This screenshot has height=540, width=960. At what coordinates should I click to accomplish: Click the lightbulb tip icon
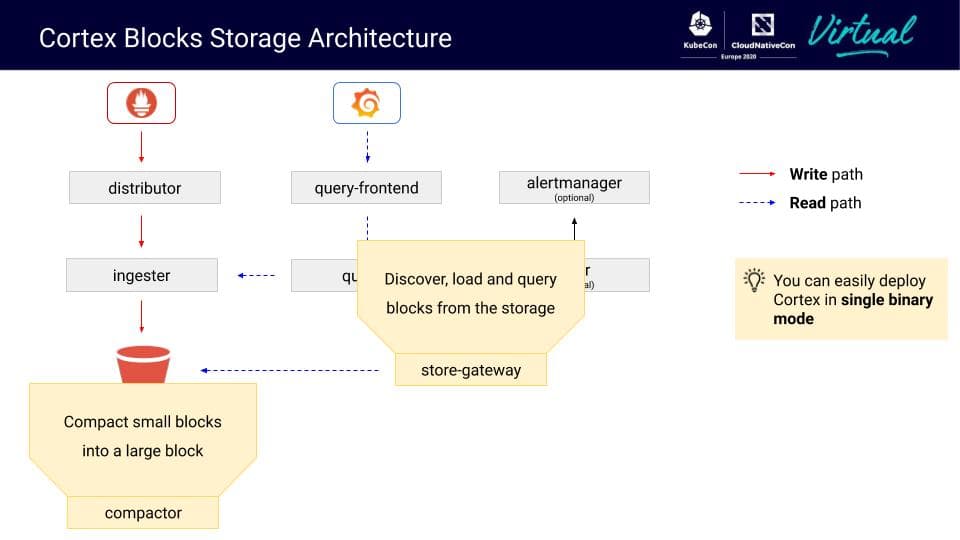(x=754, y=280)
